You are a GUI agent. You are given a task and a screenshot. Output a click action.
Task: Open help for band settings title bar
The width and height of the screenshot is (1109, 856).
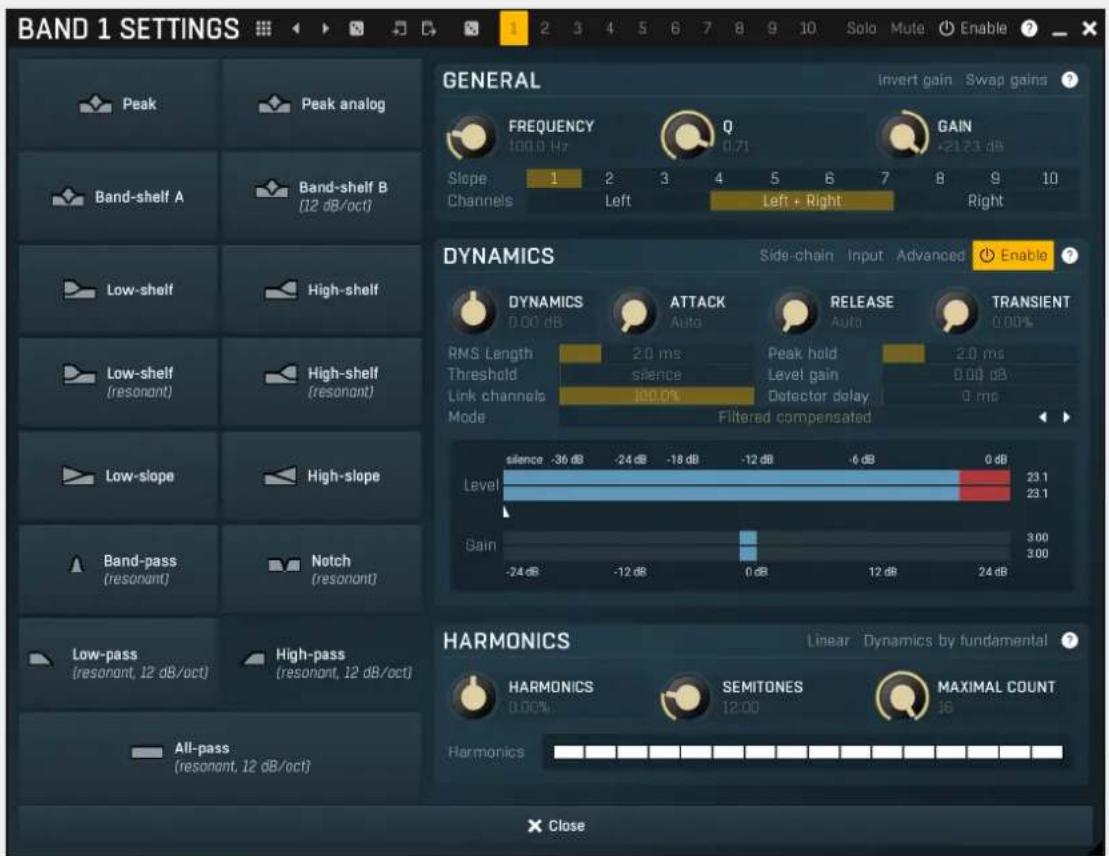(x=1029, y=28)
